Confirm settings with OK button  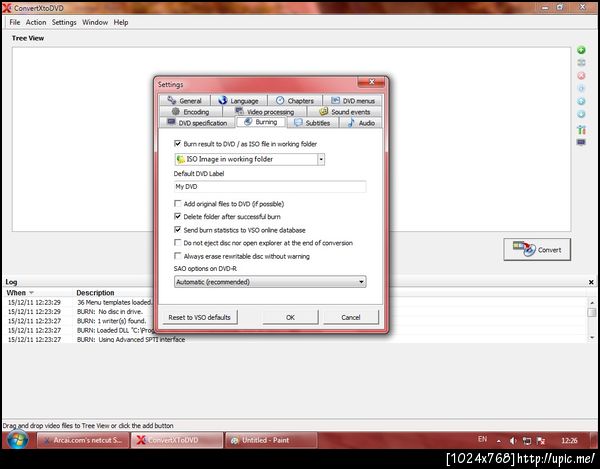[x=290, y=318]
